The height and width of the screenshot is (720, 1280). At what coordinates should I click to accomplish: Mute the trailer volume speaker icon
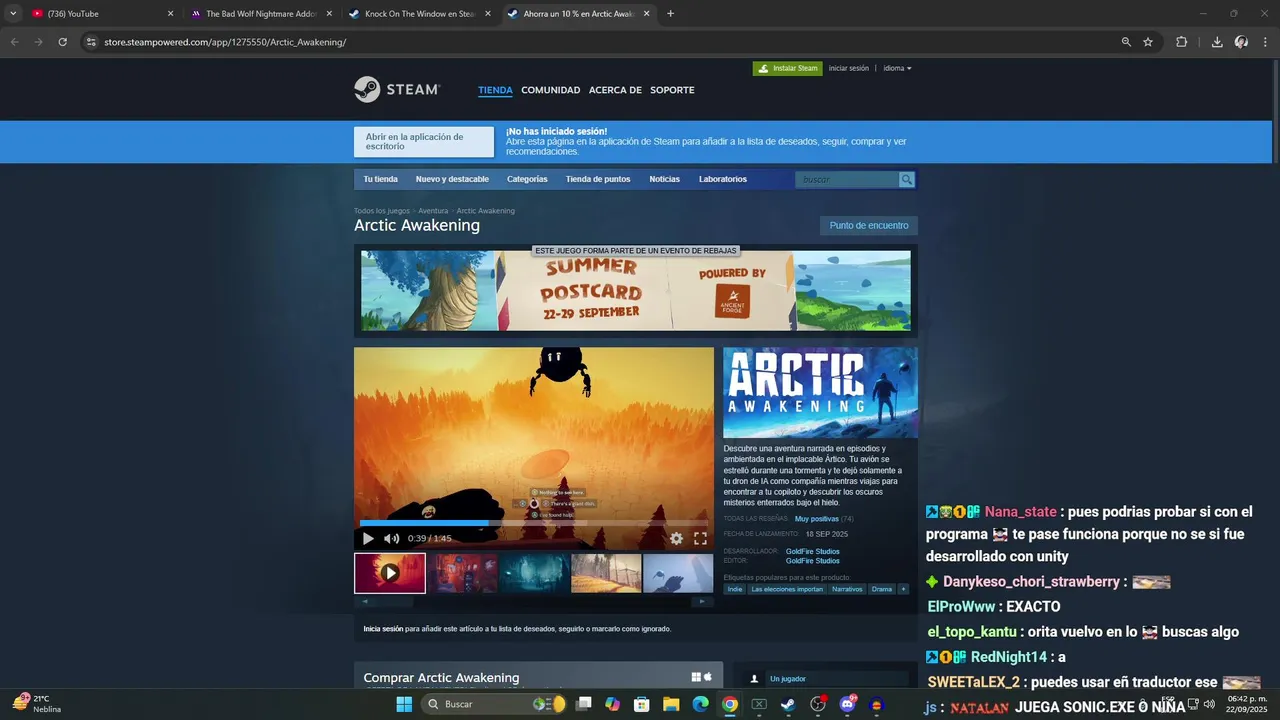coord(391,538)
